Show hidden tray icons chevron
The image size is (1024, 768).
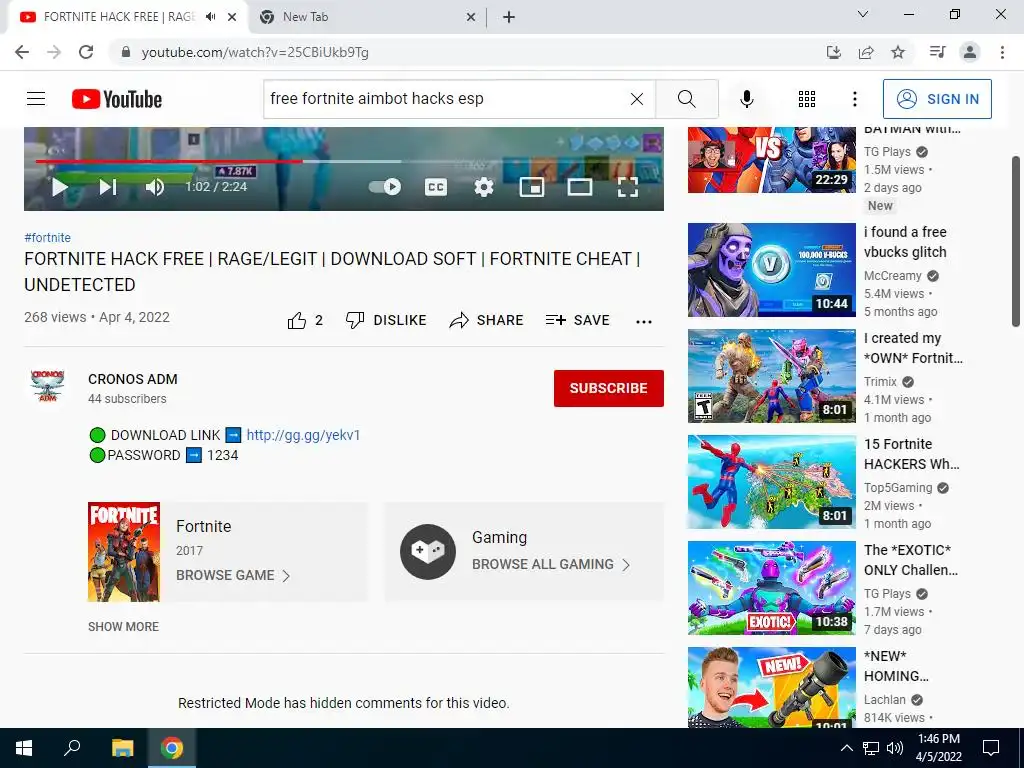(x=846, y=748)
